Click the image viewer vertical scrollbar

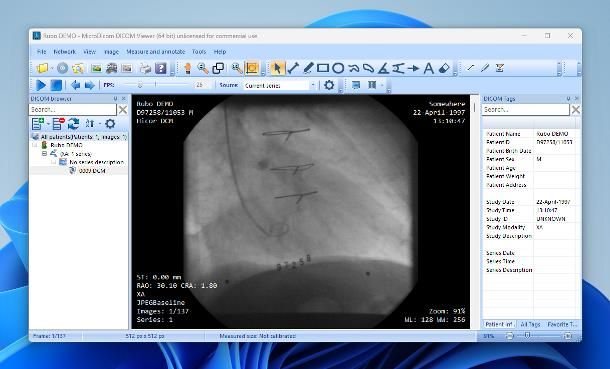click(x=474, y=212)
